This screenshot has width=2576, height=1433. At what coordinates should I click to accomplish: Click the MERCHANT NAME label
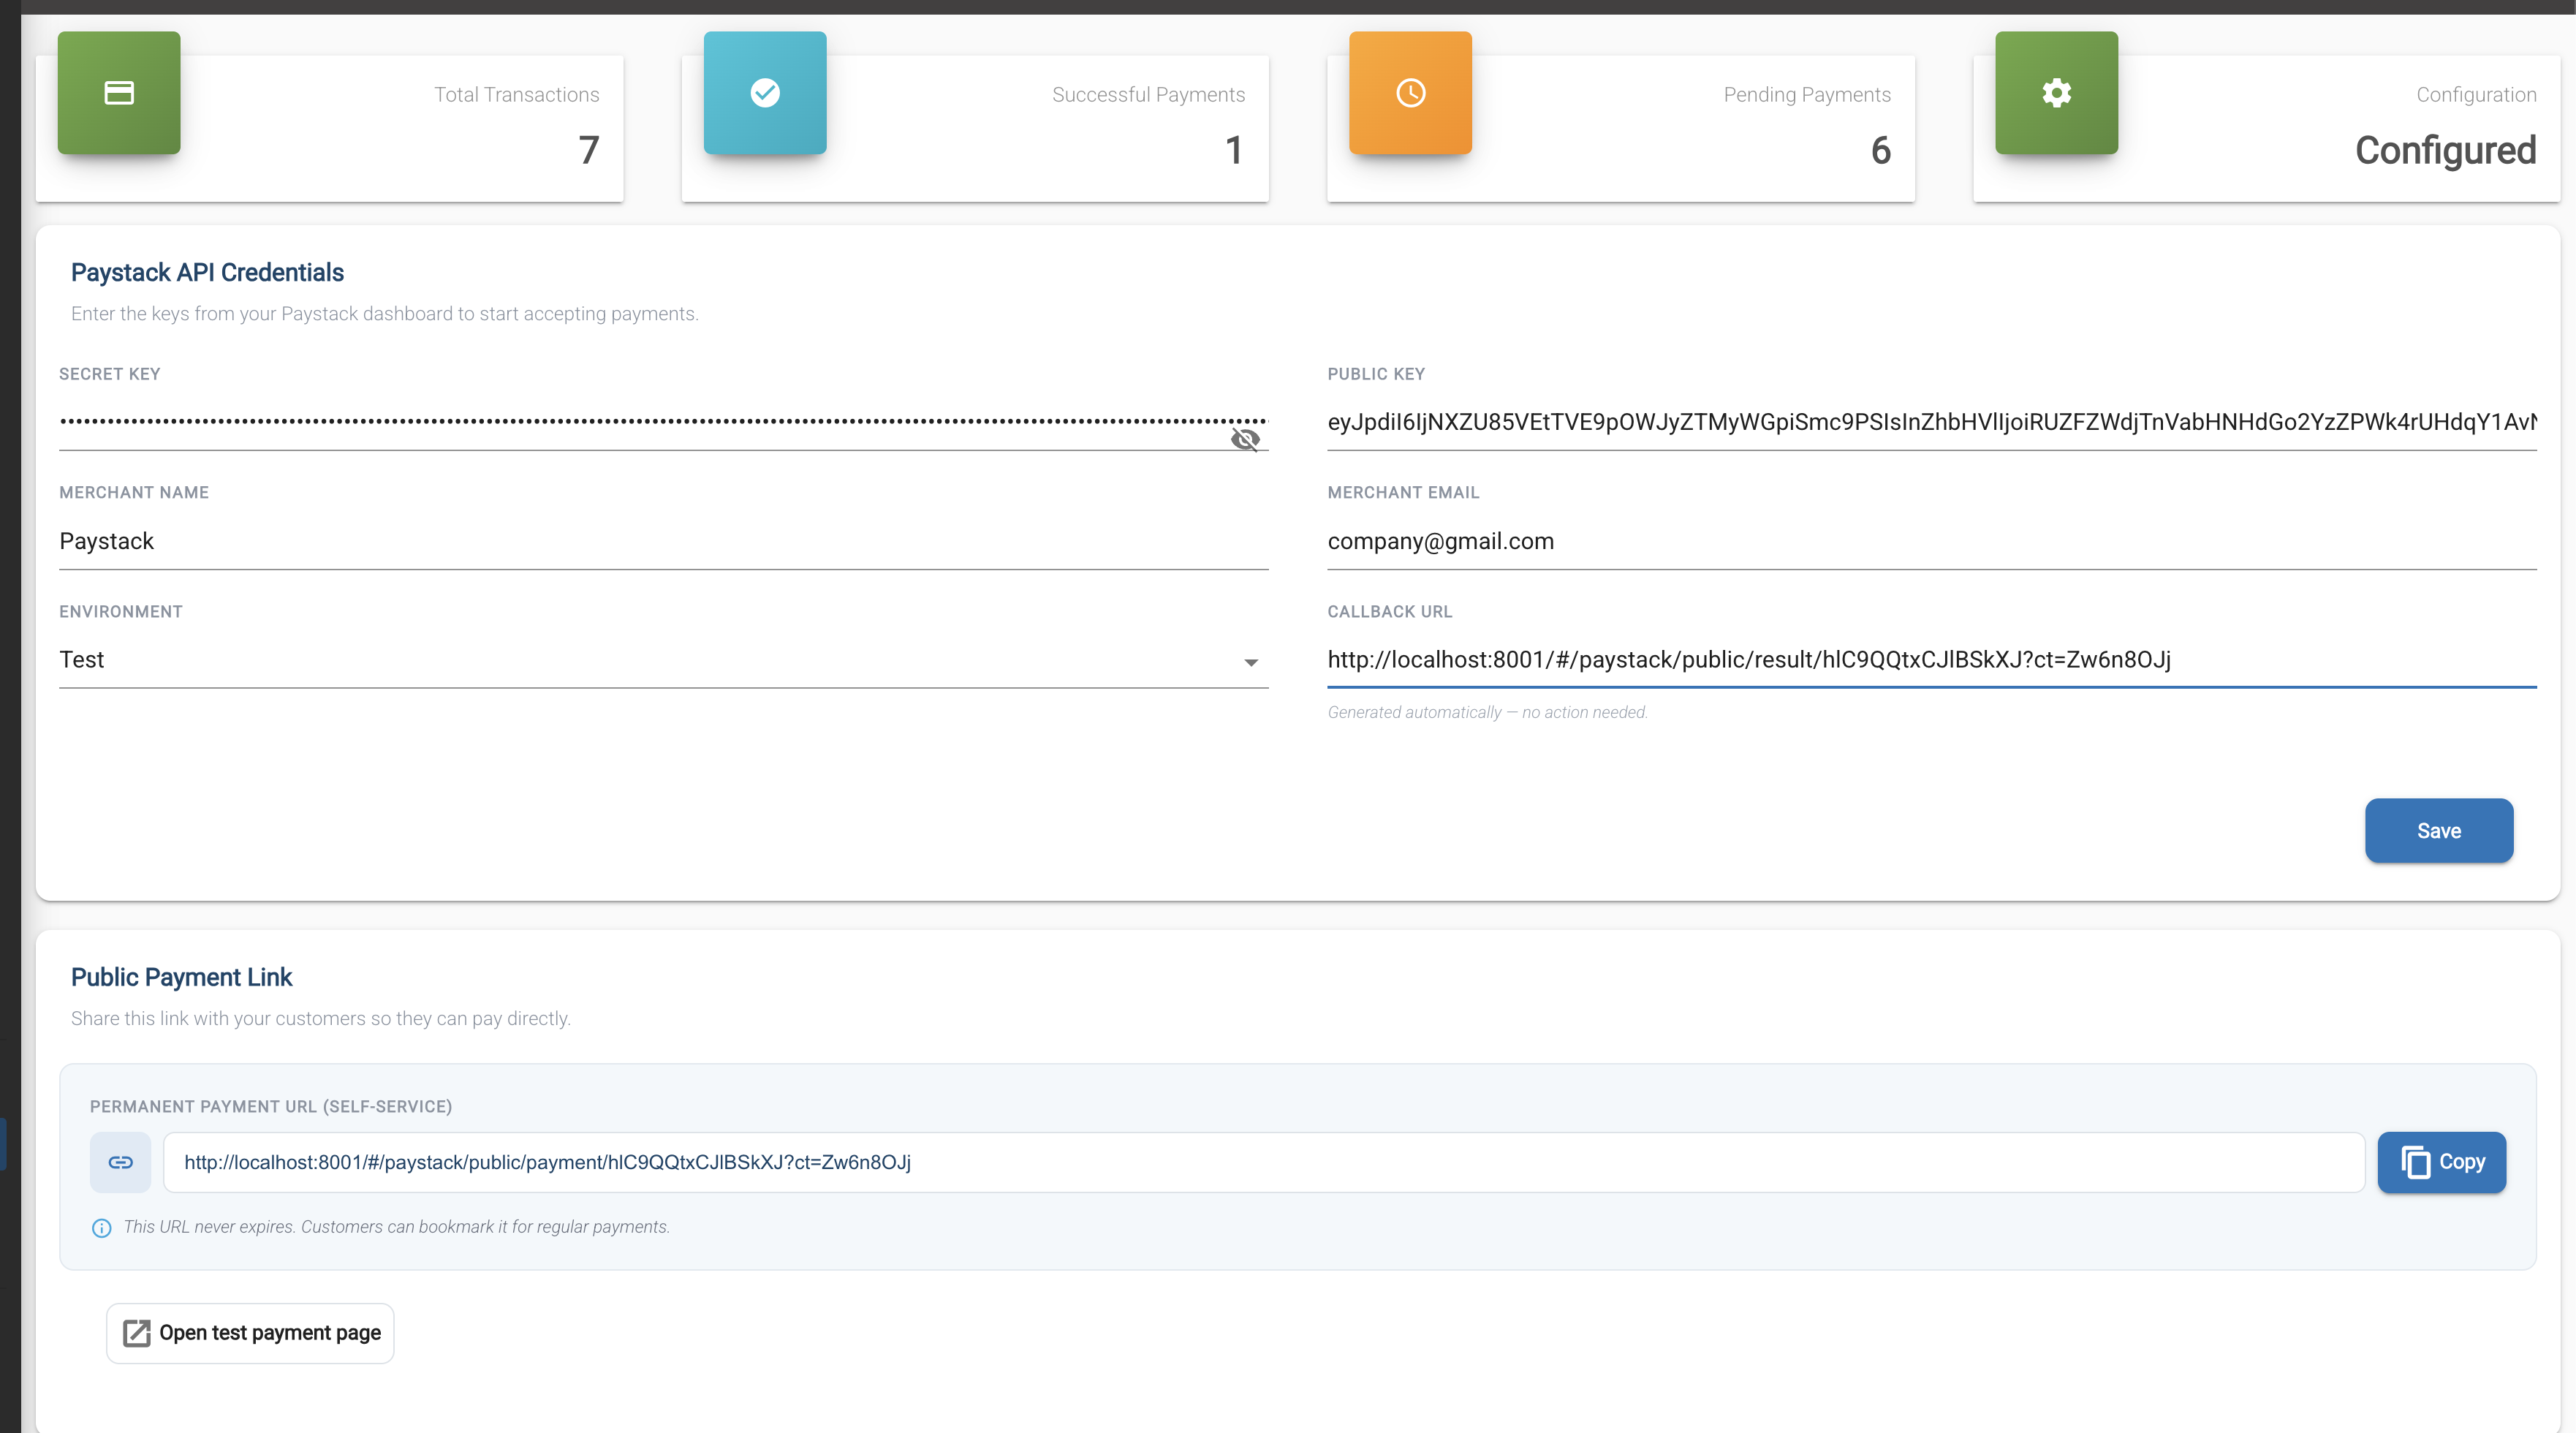click(133, 492)
